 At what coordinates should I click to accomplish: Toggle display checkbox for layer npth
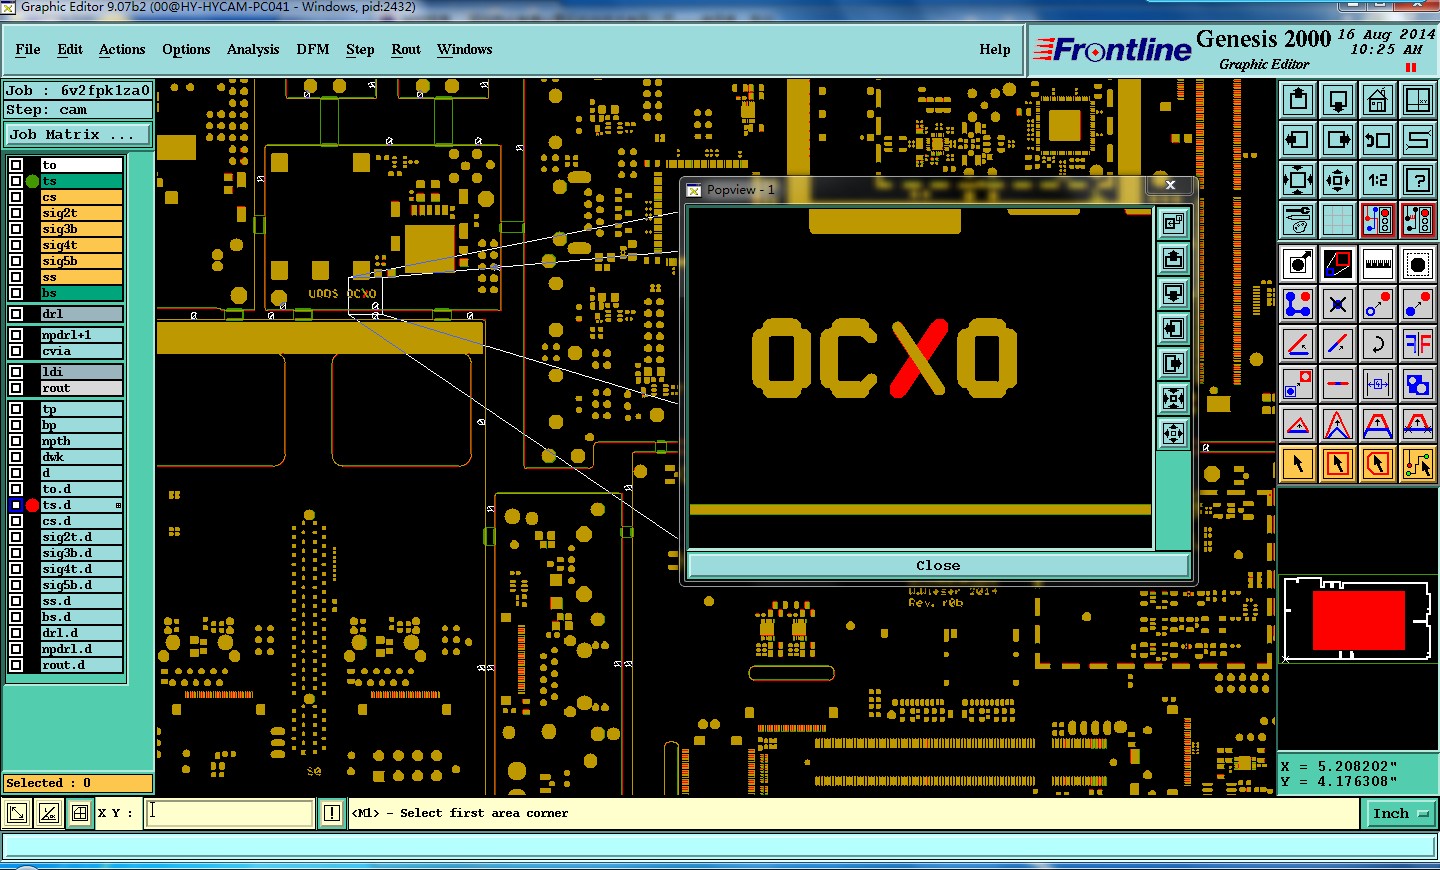[16, 441]
